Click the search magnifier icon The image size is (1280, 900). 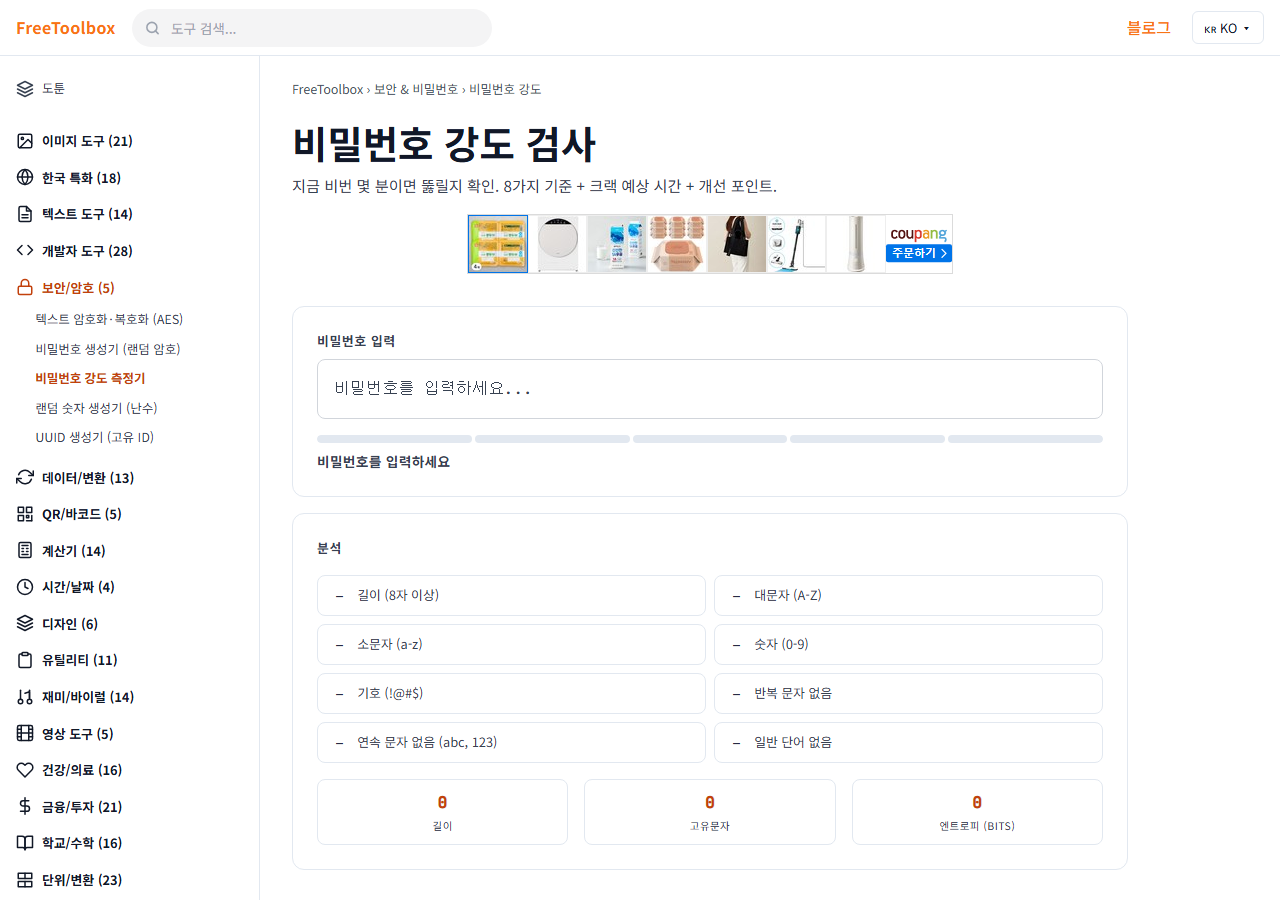153,28
